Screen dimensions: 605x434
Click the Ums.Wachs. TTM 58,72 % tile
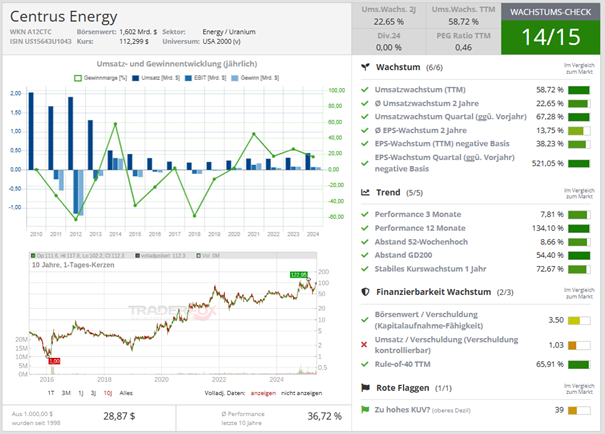tap(463, 15)
